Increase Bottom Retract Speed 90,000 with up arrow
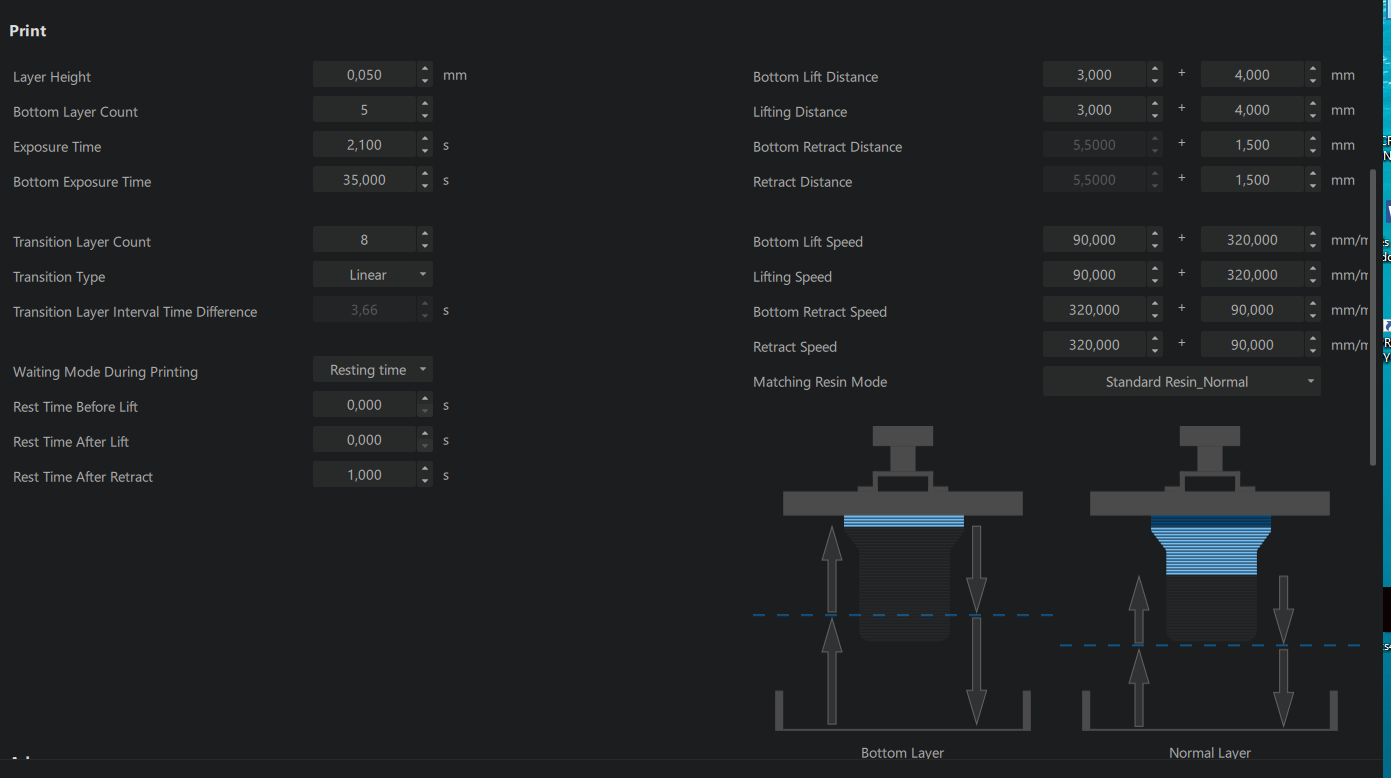1391x778 pixels. click(1313, 304)
